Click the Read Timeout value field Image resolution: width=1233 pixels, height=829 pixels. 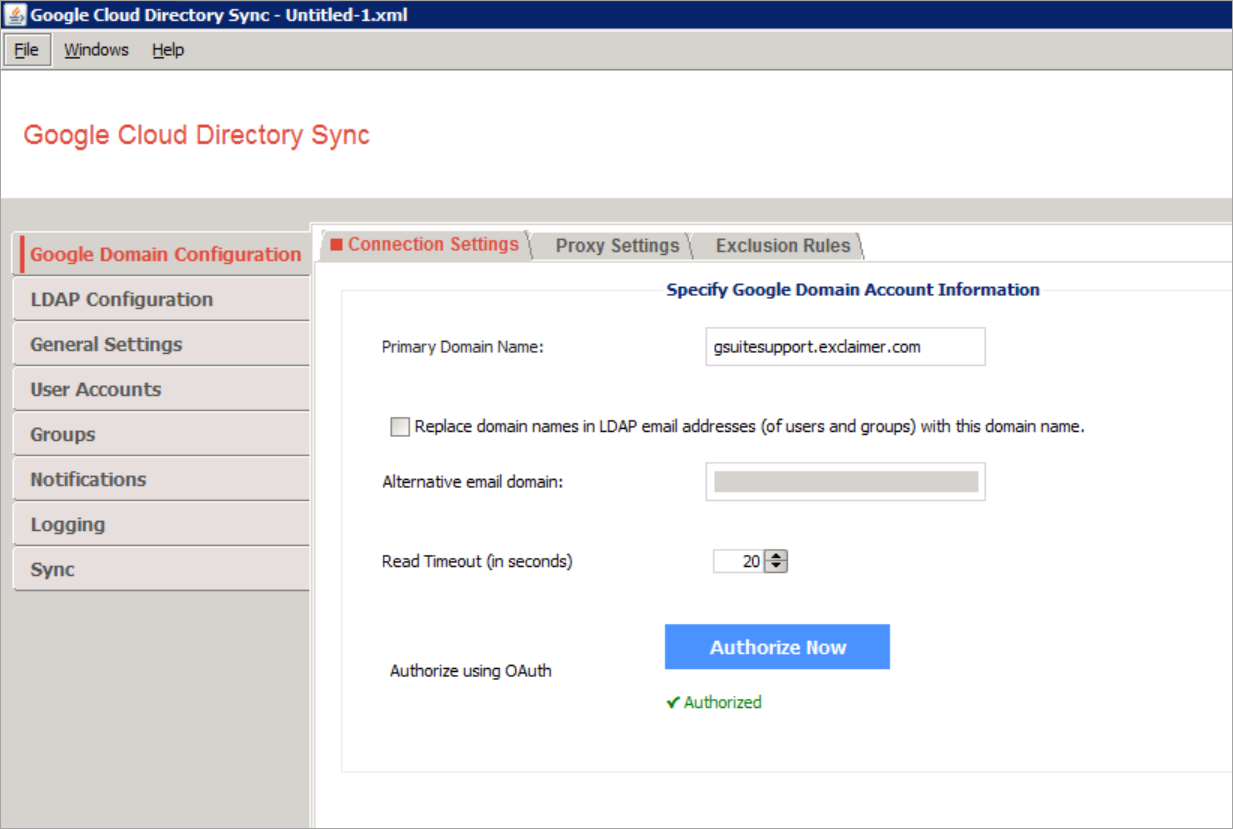pyautogui.click(x=738, y=562)
